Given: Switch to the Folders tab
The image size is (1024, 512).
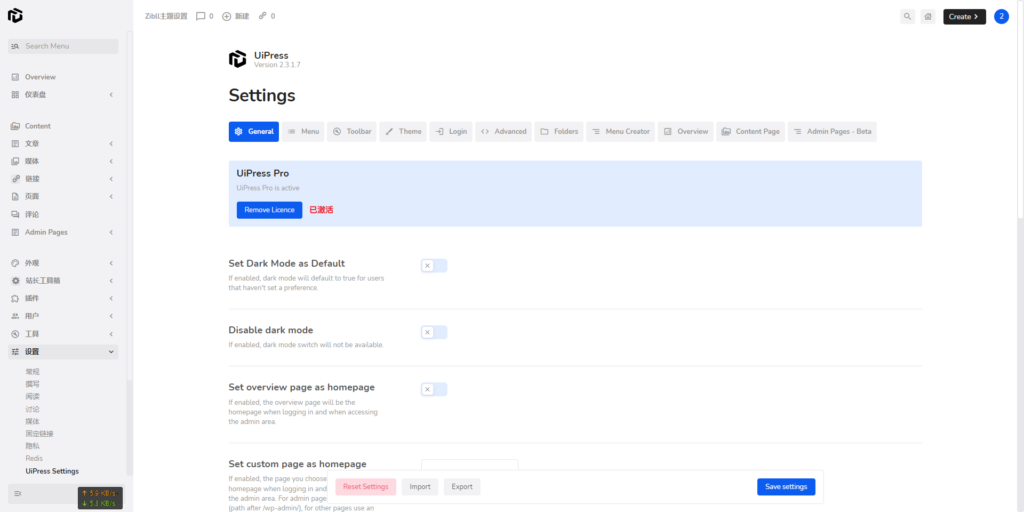Looking at the screenshot, I should 559,131.
